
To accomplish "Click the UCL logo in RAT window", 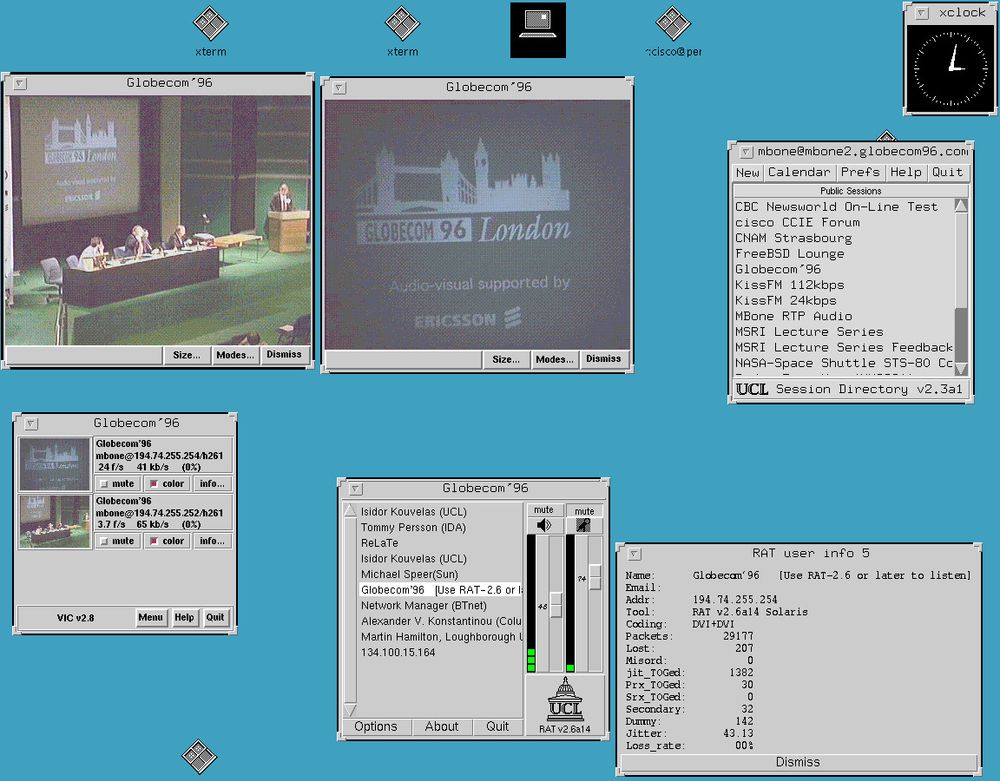I will 565,699.
